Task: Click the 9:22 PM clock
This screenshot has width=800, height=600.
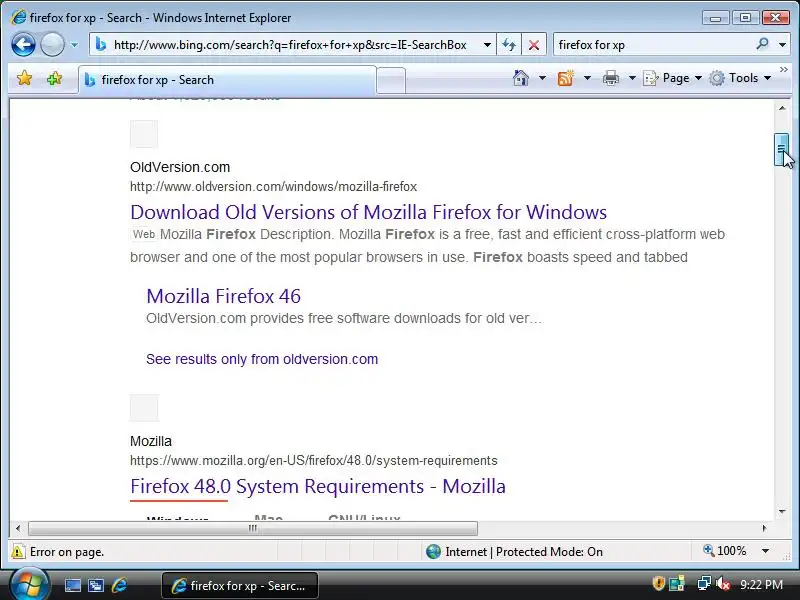Action: point(761,585)
